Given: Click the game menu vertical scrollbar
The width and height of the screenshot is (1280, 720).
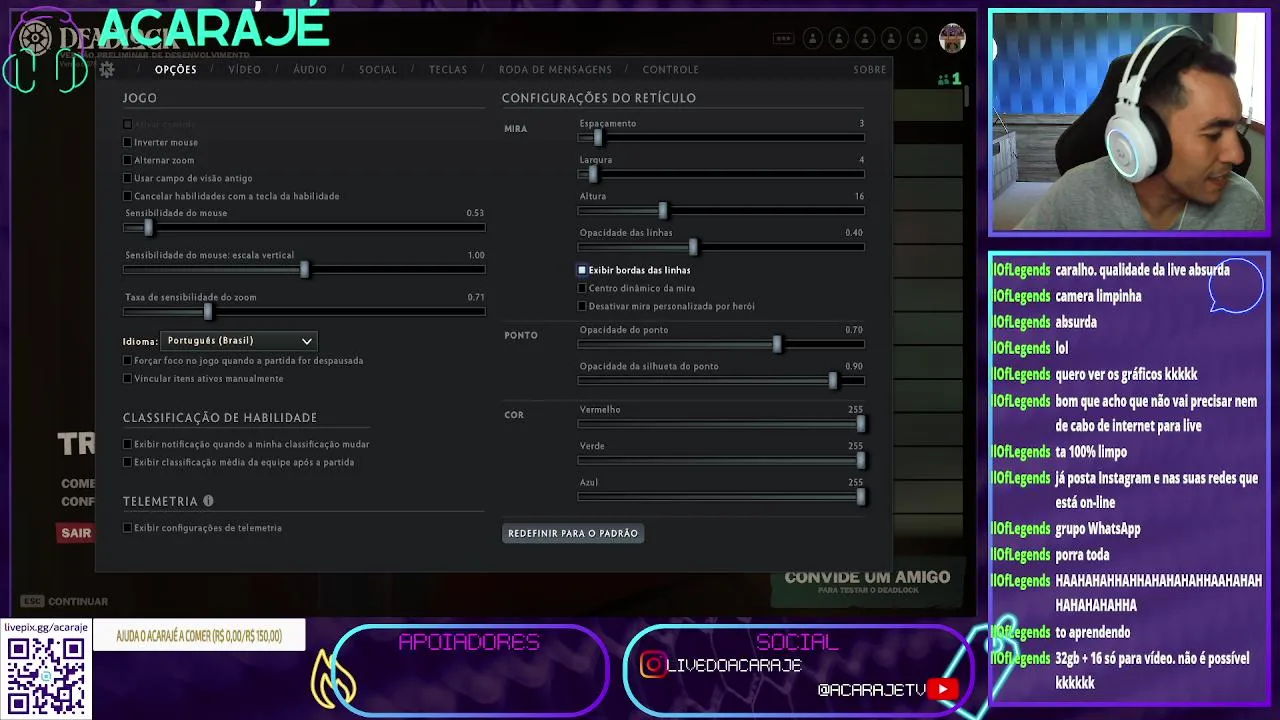Looking at the screenshot, I should click(967, 97).
